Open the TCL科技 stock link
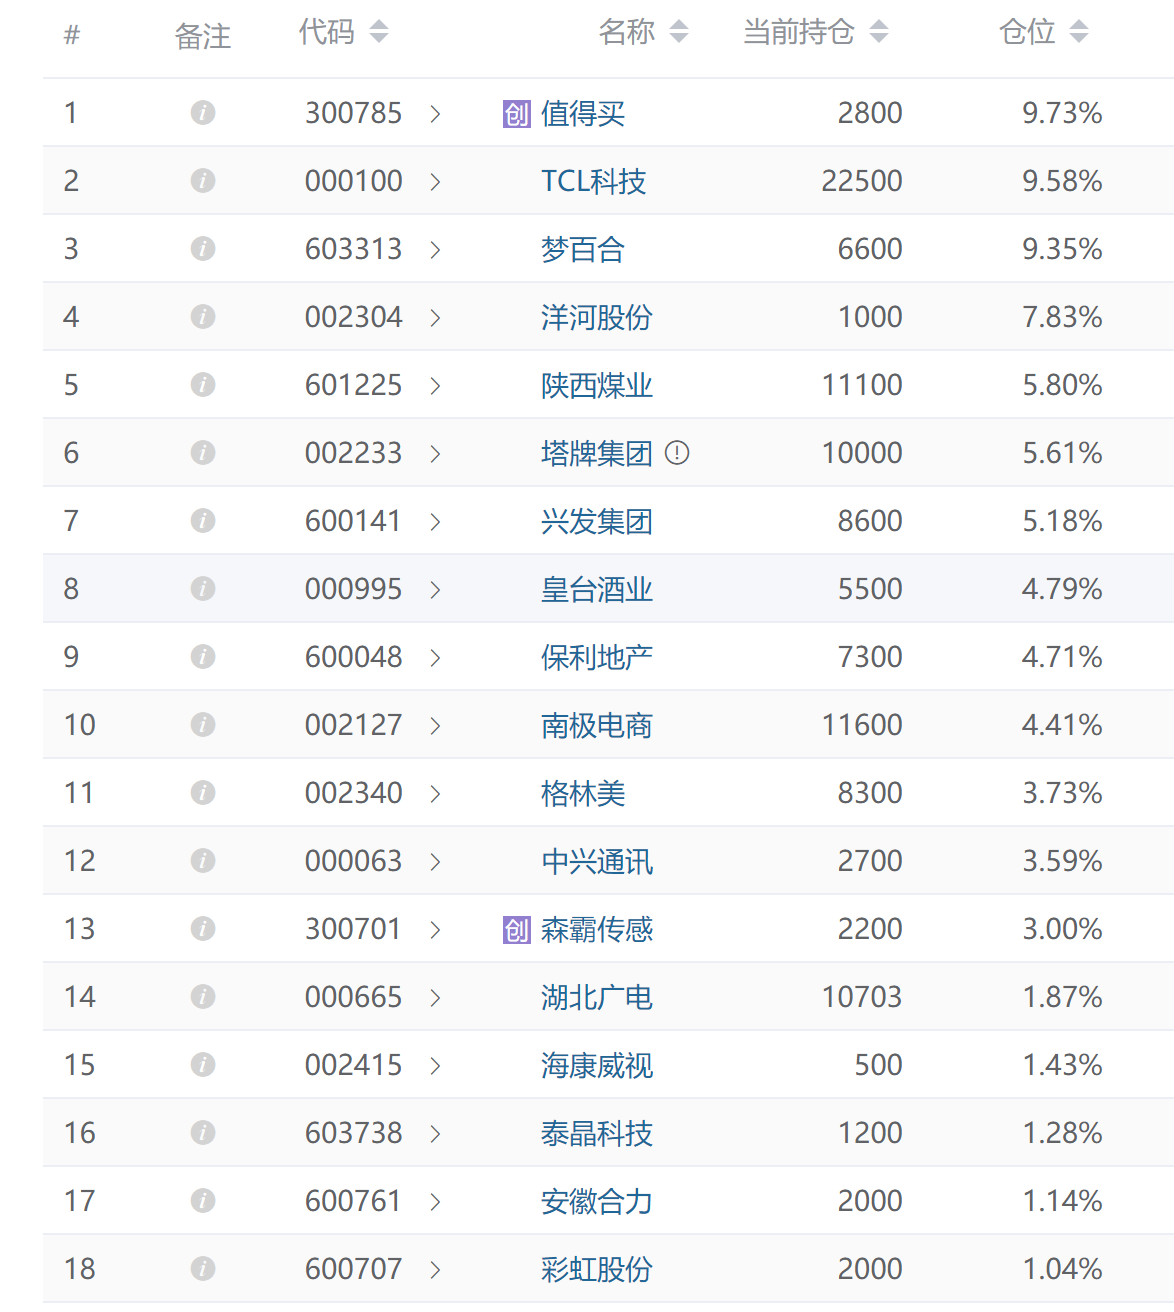Image resolution: width=1174 pixels, height=1312 pixels. point(594,182)
